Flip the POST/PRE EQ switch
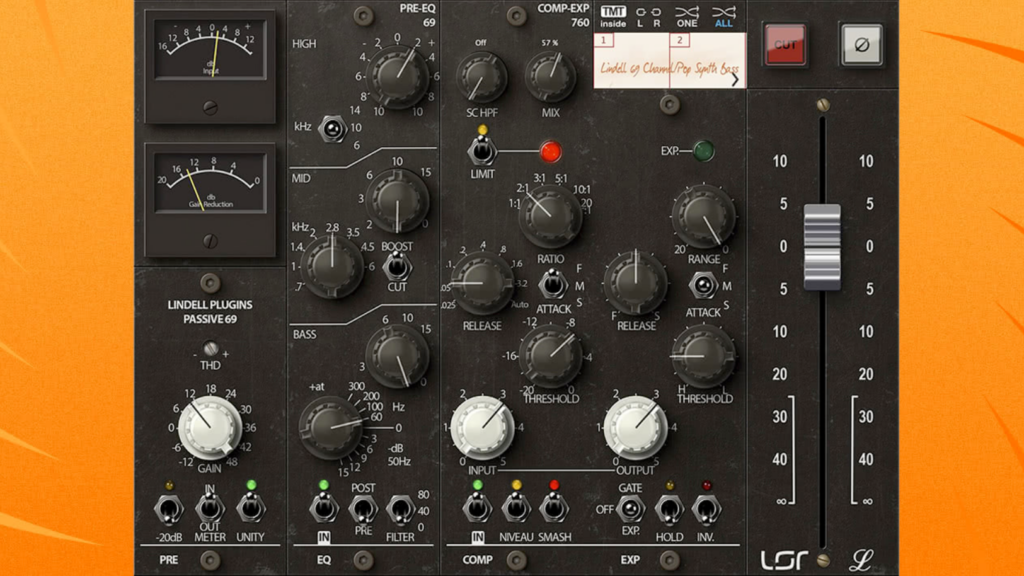 click(x=362, y=509)
